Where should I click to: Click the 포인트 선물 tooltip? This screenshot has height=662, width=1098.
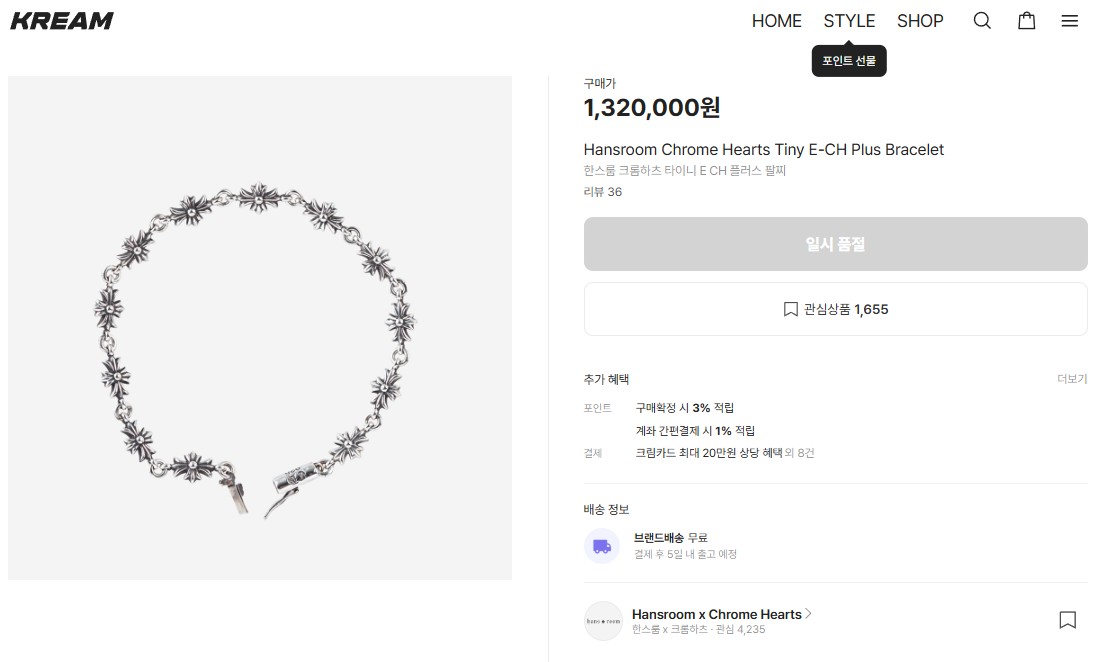tap(848, 61)
